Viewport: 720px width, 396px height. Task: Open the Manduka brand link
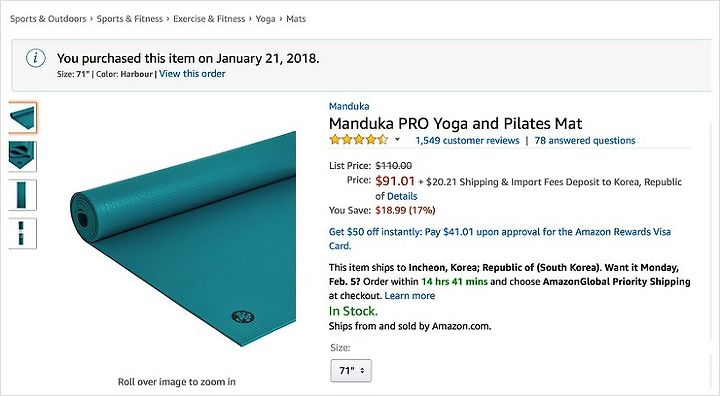click(x=349, y=106)
